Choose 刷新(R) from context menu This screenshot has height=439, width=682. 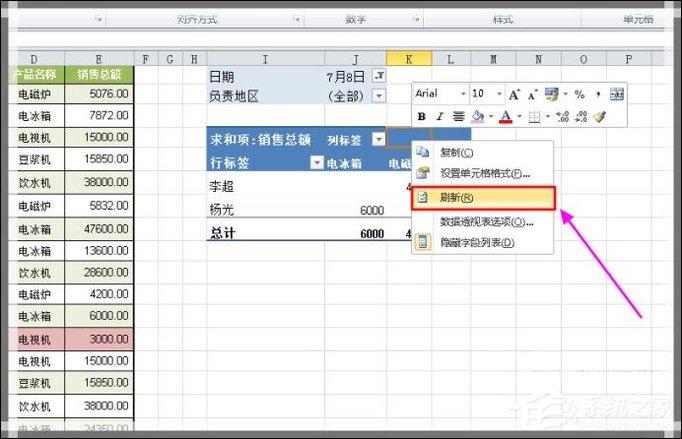click(x=483, y=198)
